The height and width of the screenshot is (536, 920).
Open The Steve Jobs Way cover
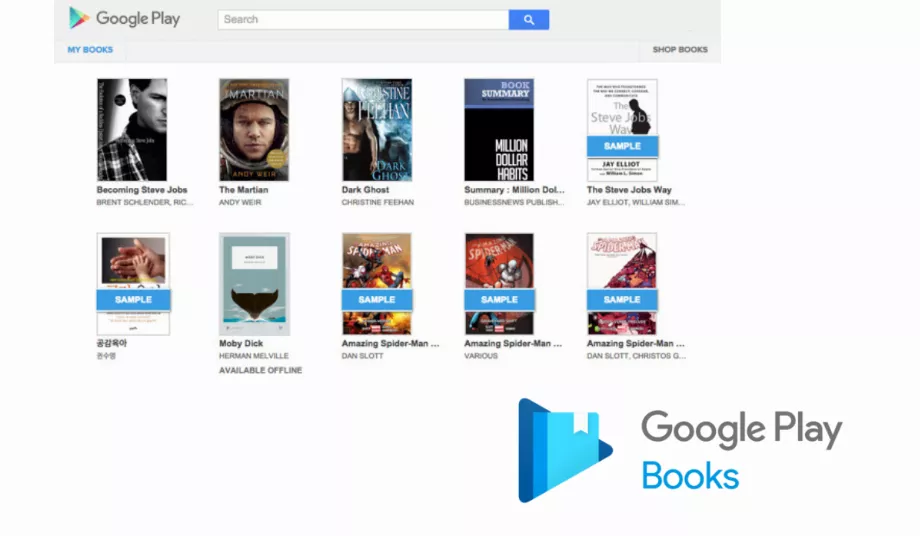[622, 130]
